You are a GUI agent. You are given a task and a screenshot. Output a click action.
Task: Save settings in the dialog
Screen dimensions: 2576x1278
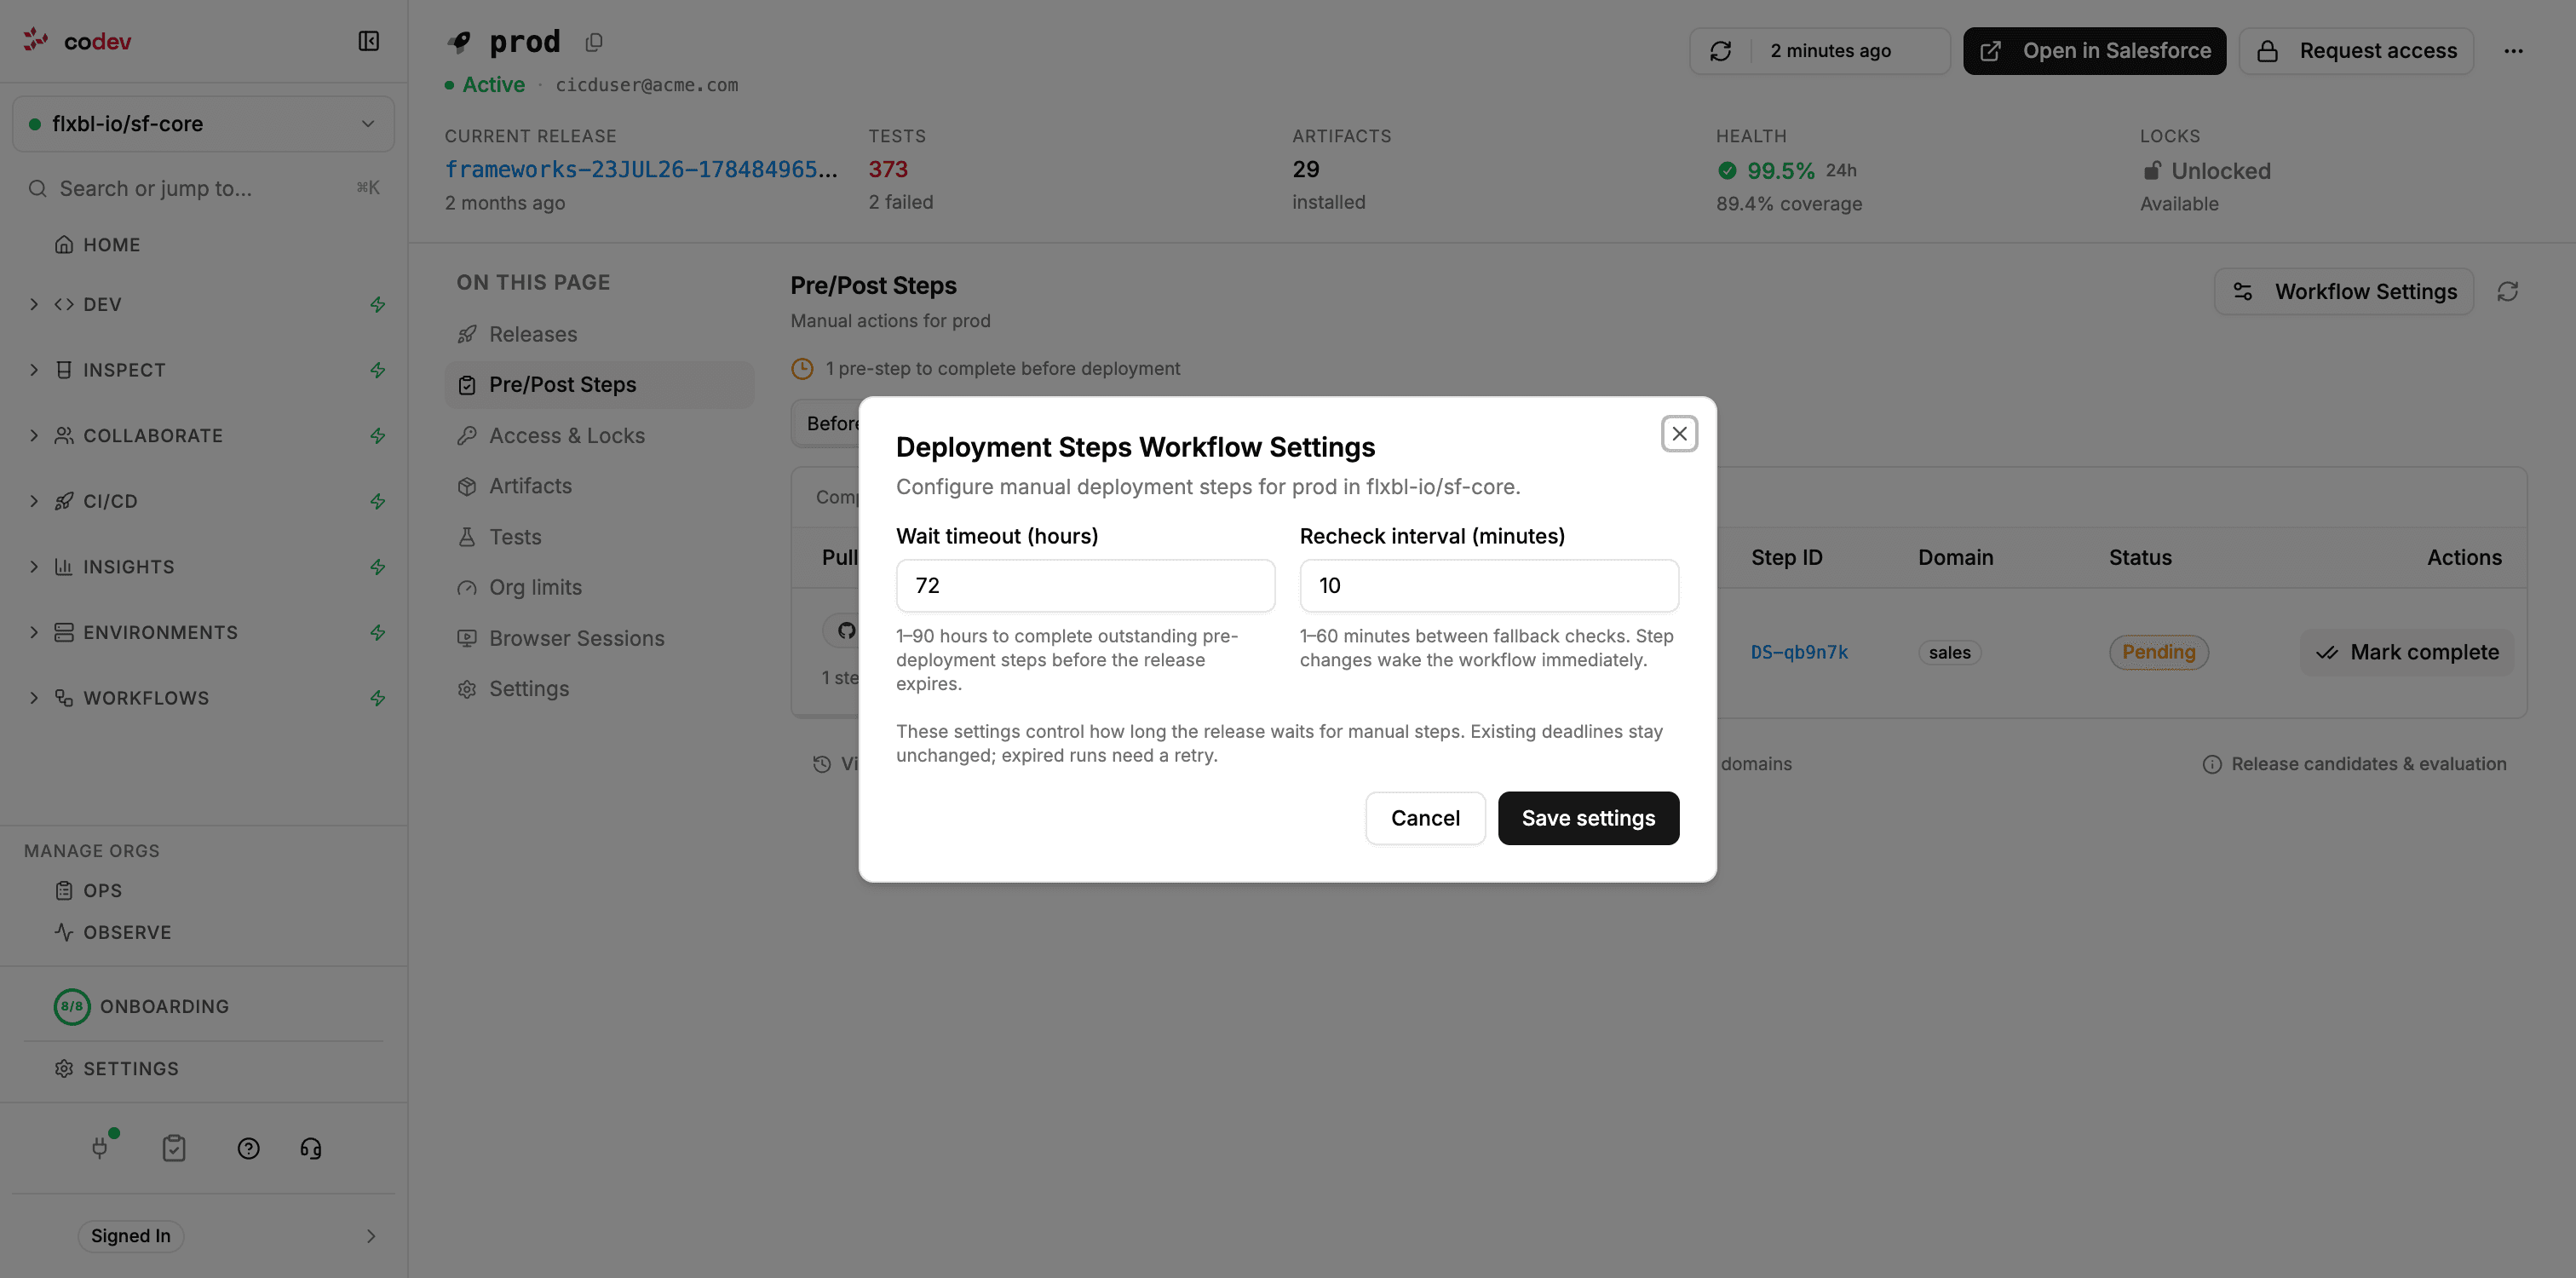1588,818
